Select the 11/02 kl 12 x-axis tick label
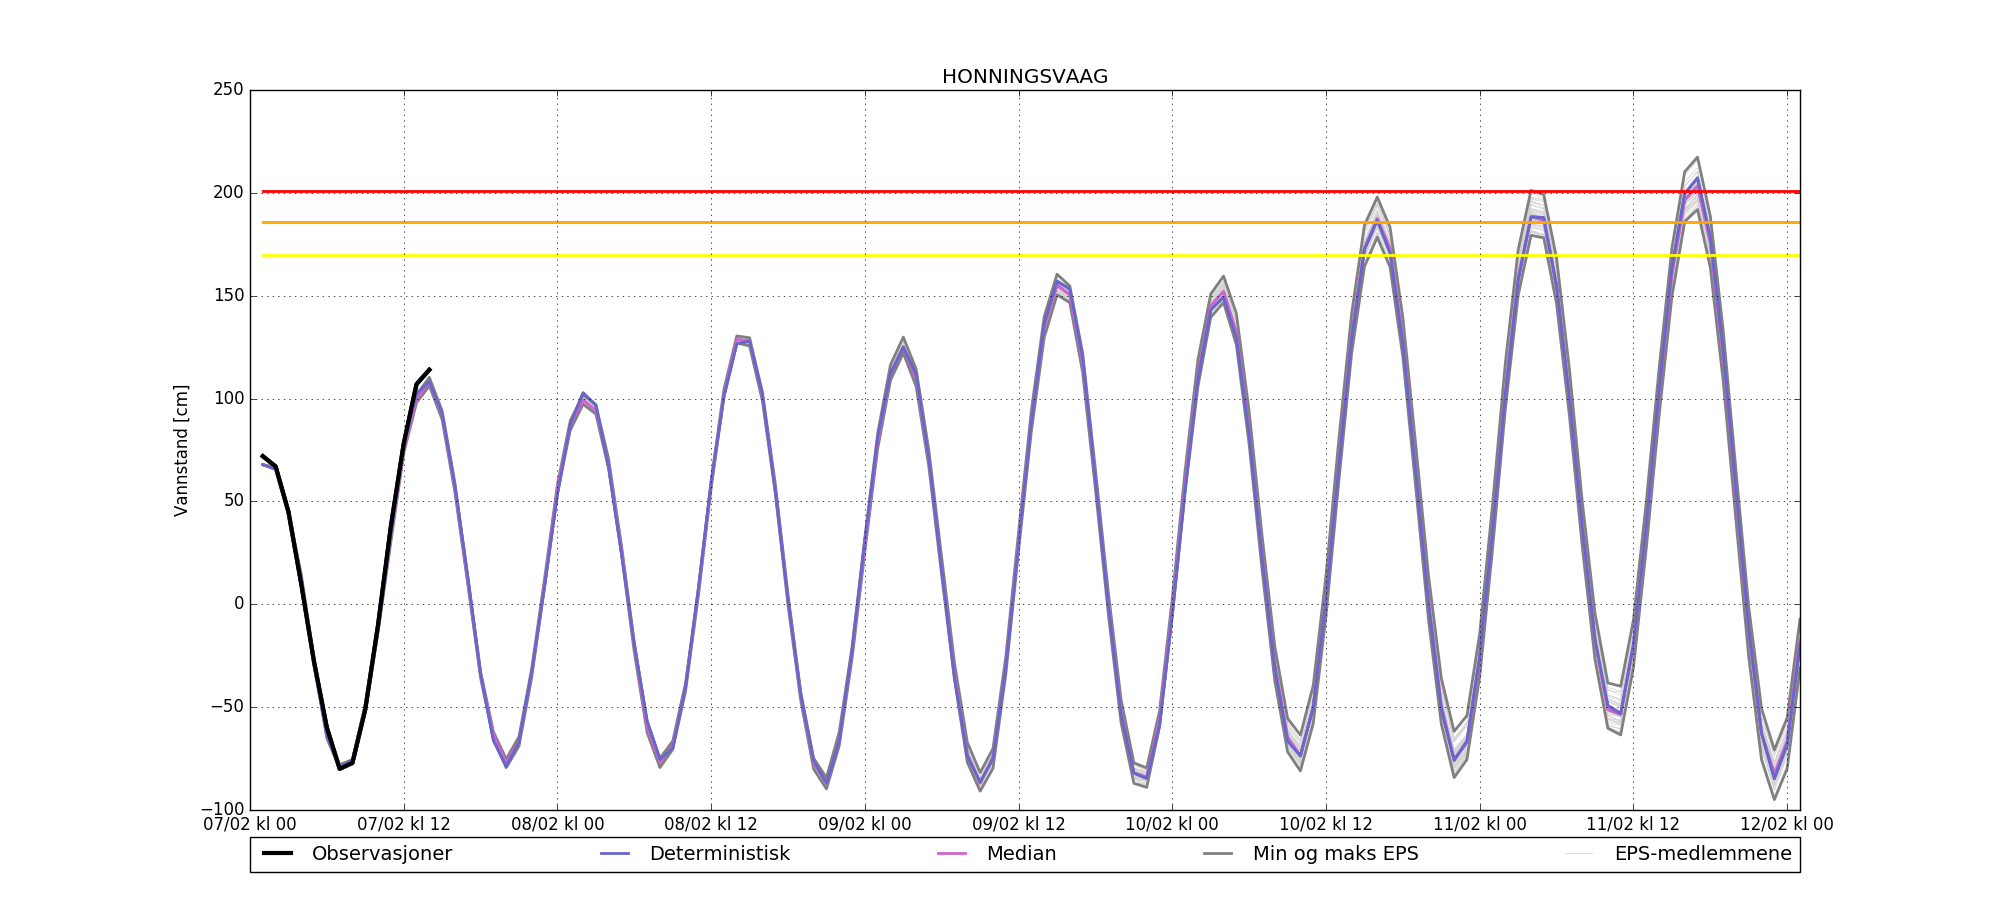This screenshot has height=900, width=2000. click(x=1633, y=825)
